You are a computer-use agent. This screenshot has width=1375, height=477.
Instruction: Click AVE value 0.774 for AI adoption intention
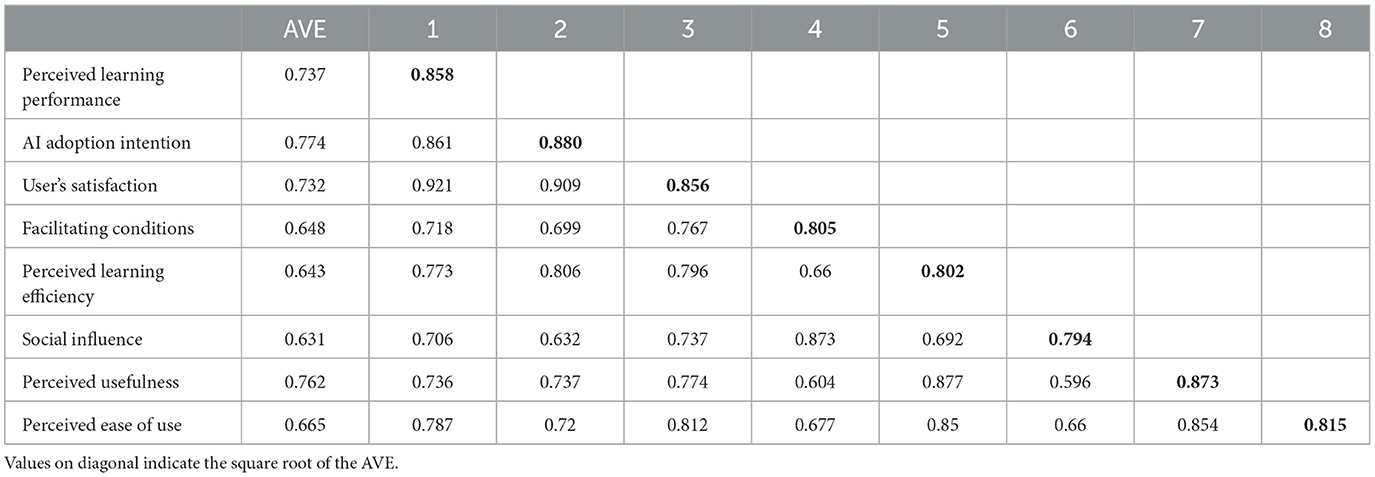305,143
